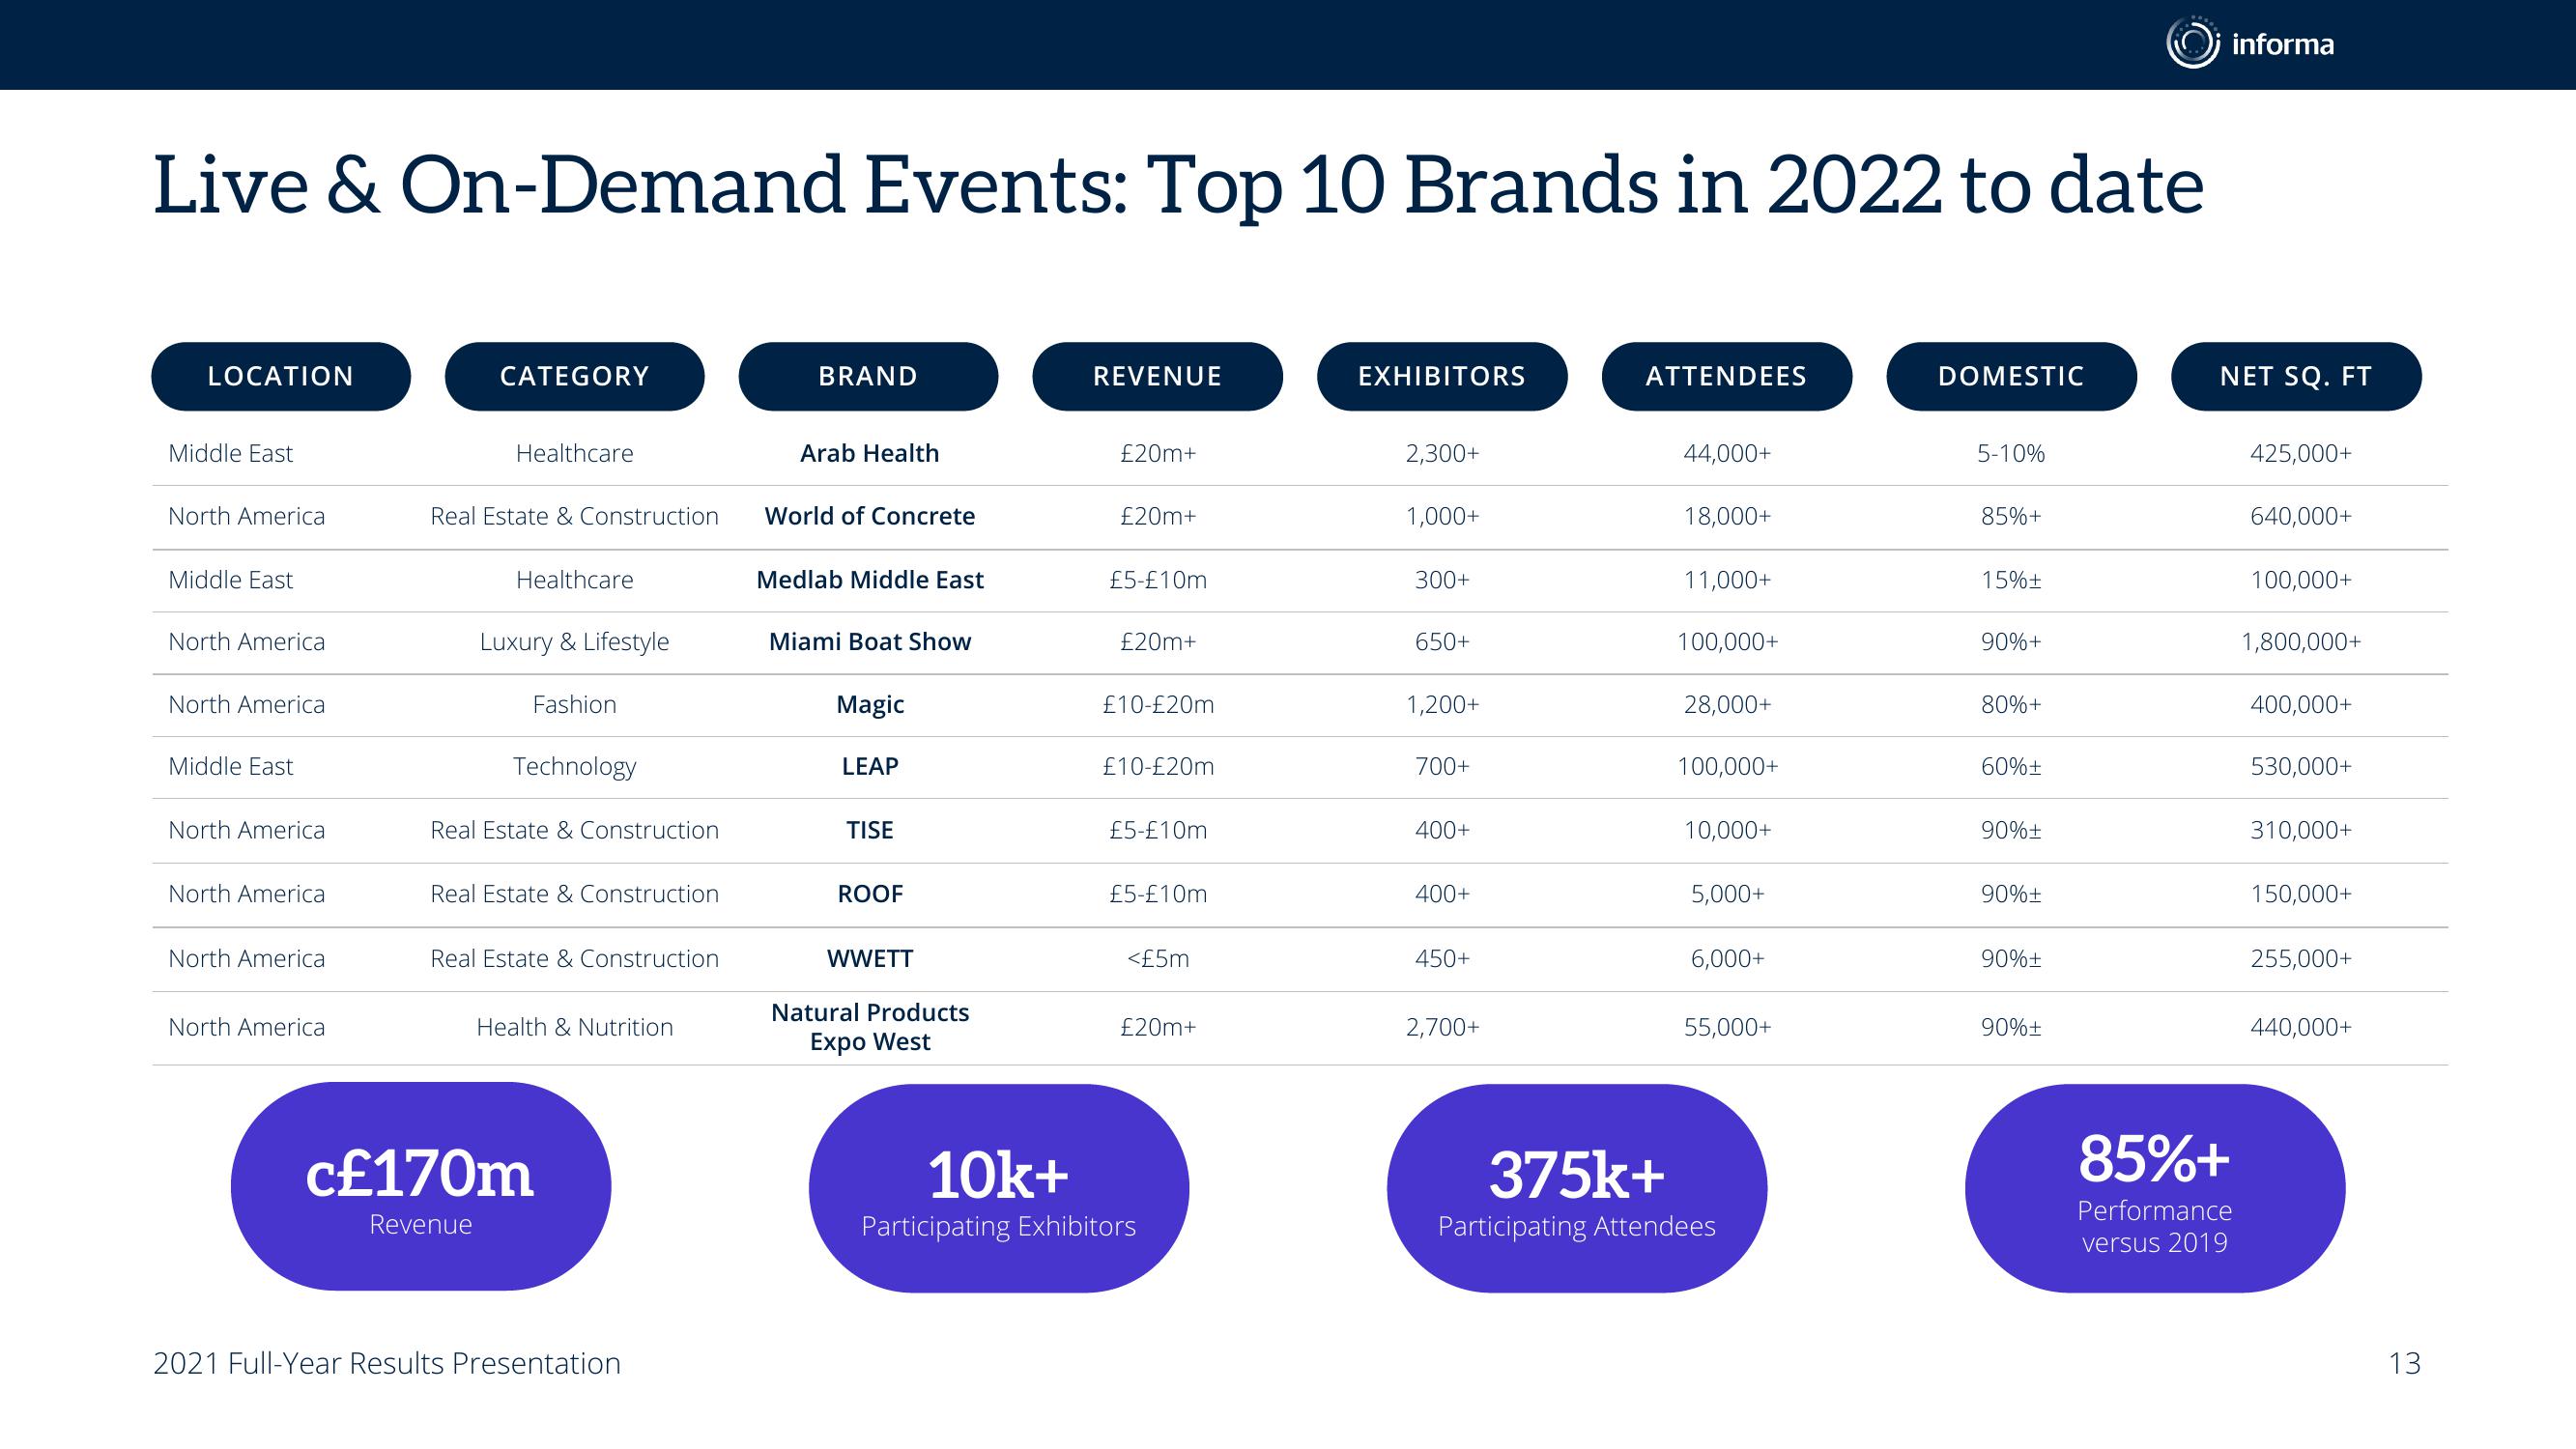The image size is (2576, 1449).
Task: Click the BRAND column header
Action: (x=868, y=376)
